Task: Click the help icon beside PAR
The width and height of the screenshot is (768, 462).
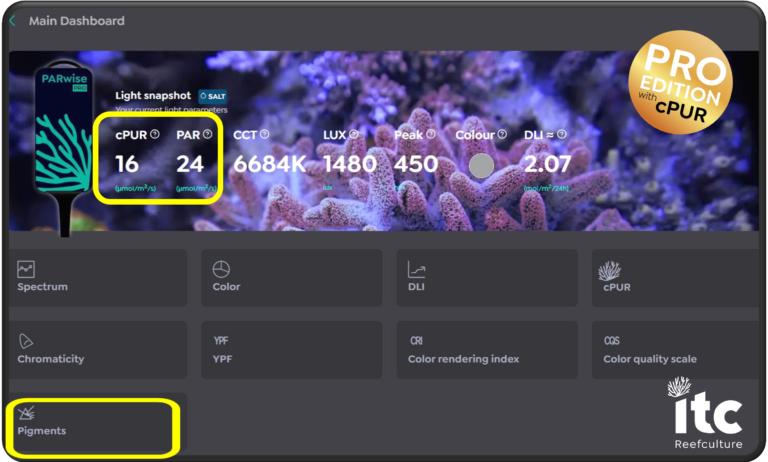Action: (208, 134)
